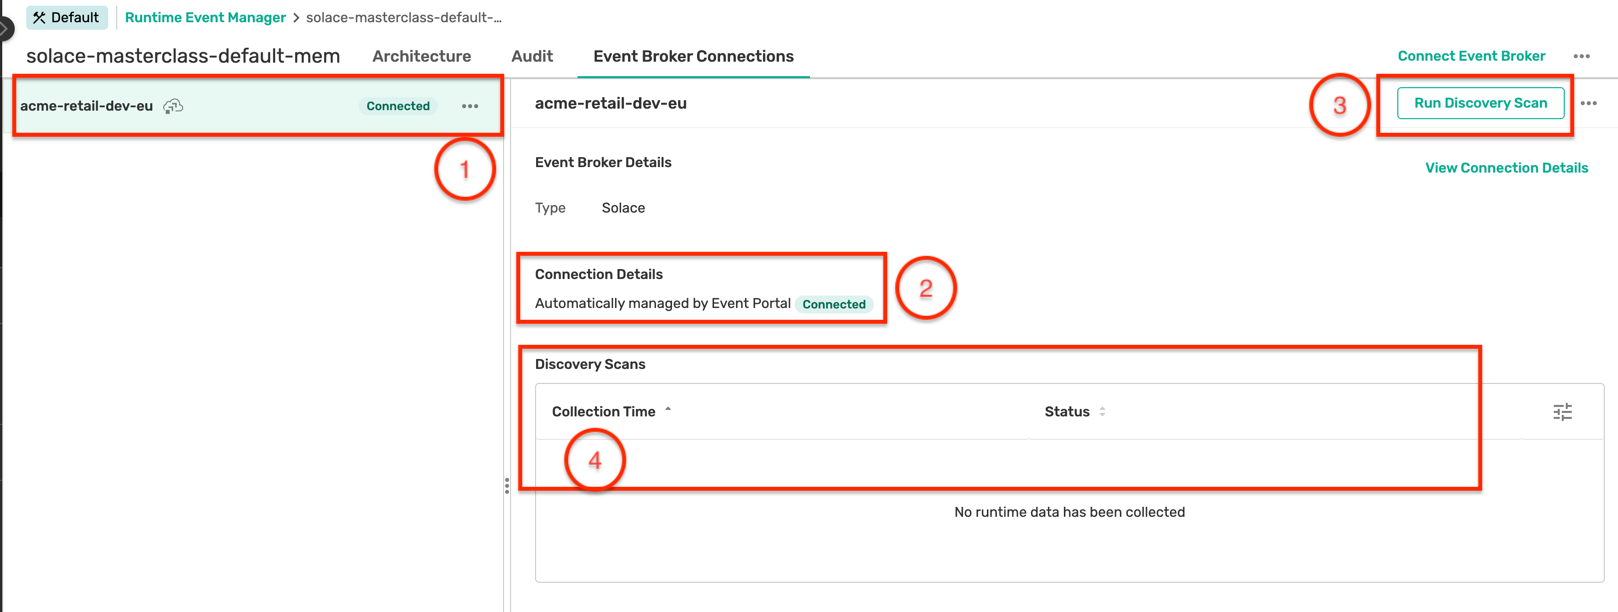Switch to the Architecture tab
Viewport: 1618px width, 612px height.
[421, 57]
